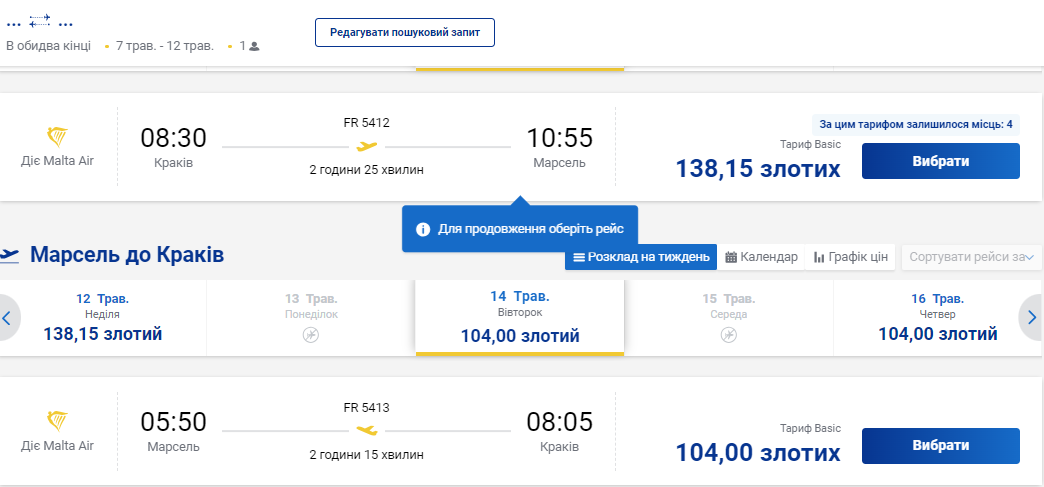Click the info icon in the blue tooltip
1044x487 pixels.
(423, 229)
